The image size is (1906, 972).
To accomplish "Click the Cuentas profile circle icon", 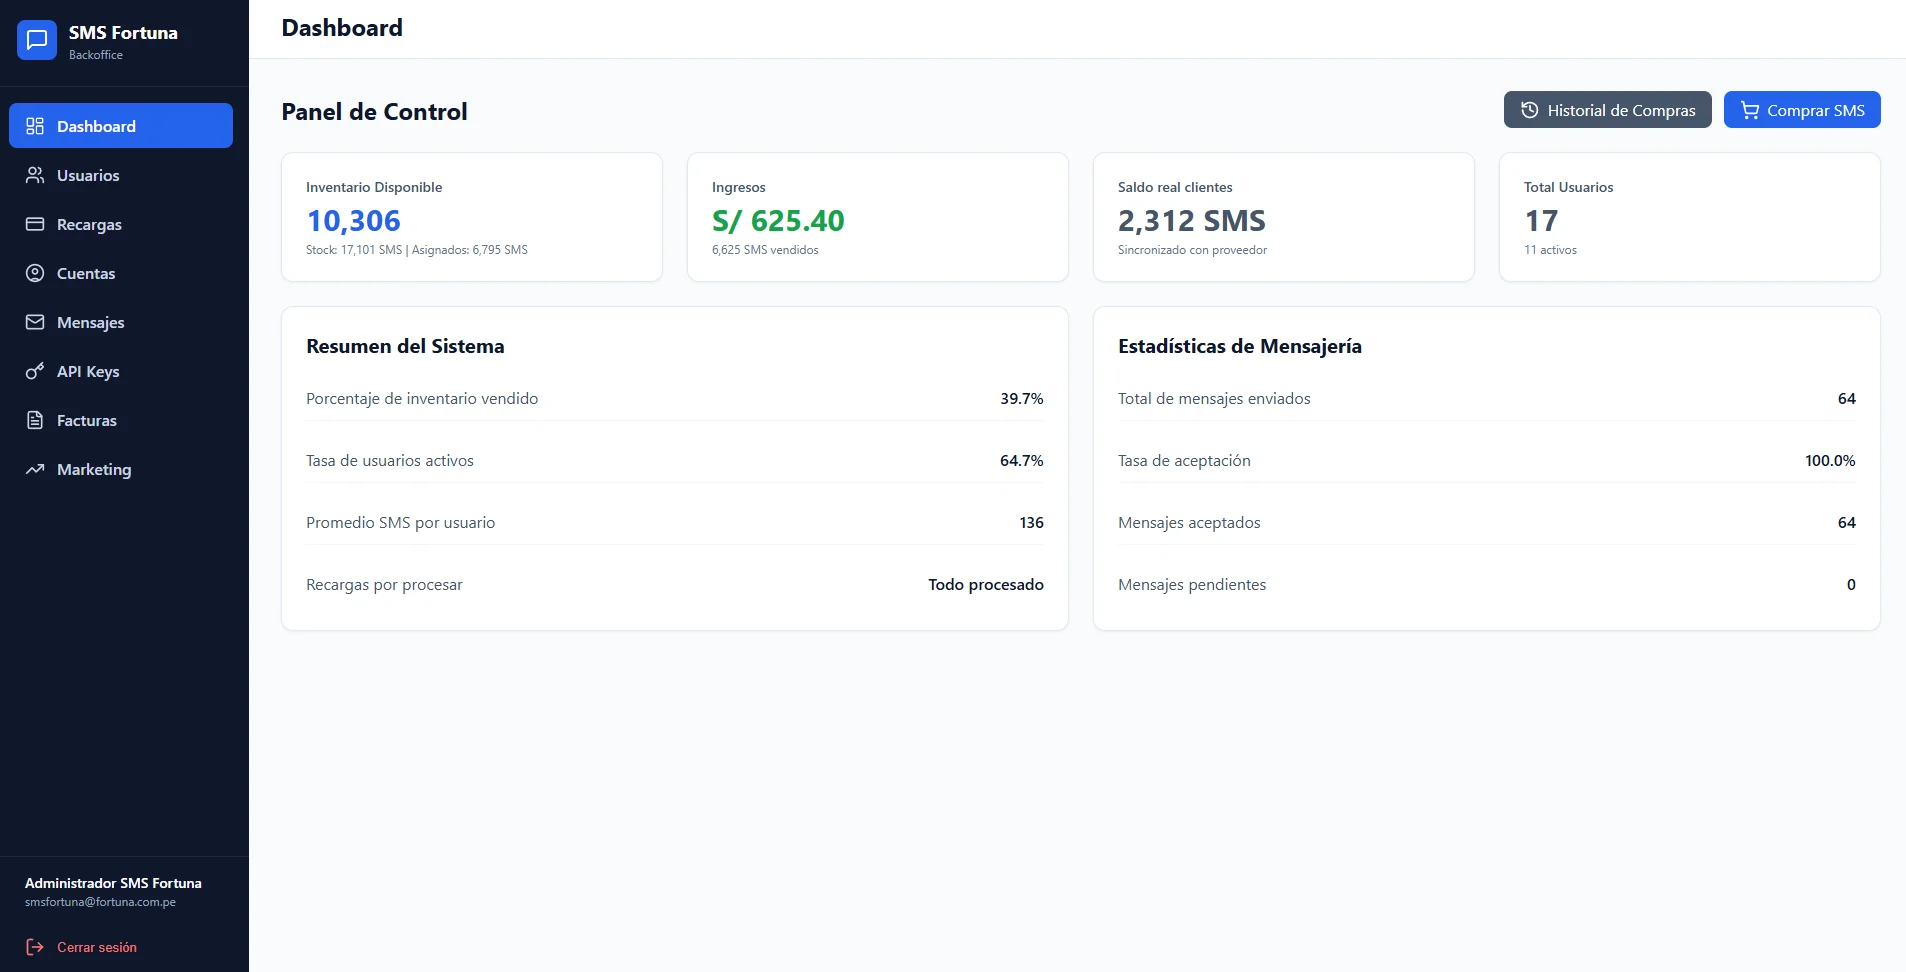I will 35,273.
